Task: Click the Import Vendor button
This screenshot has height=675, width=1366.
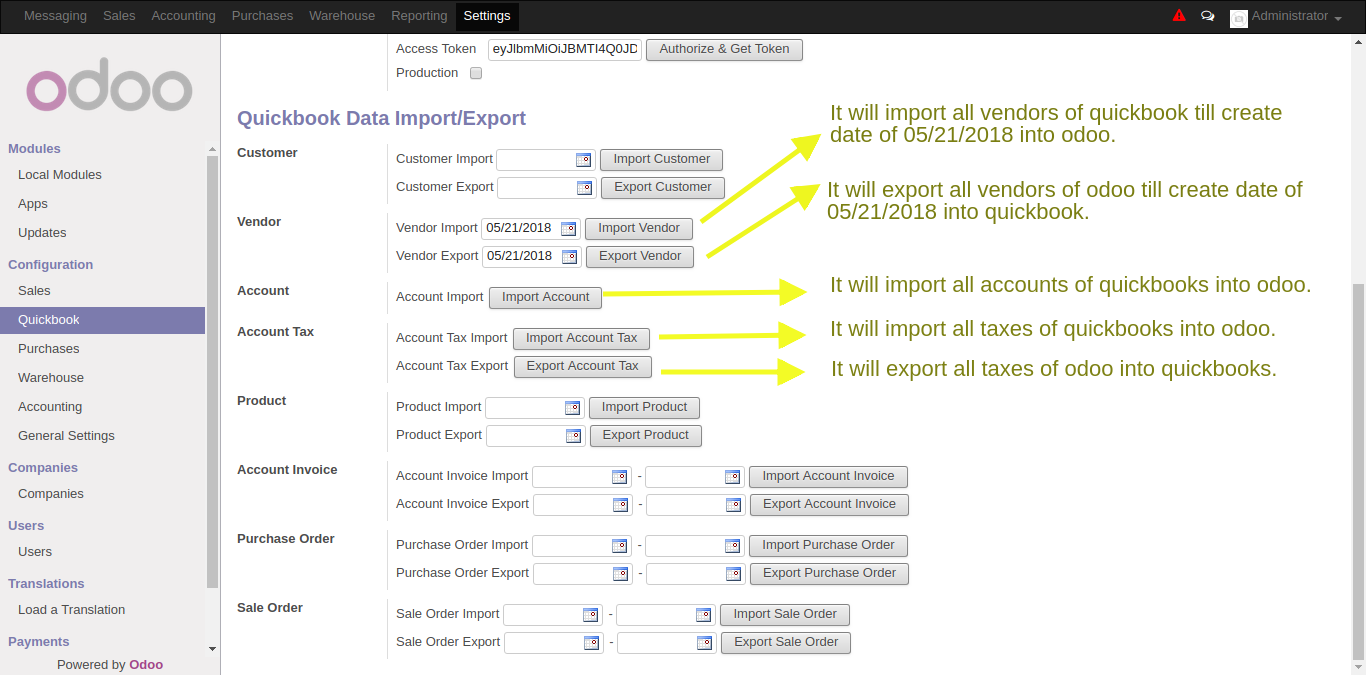Action: coord(639,229)
